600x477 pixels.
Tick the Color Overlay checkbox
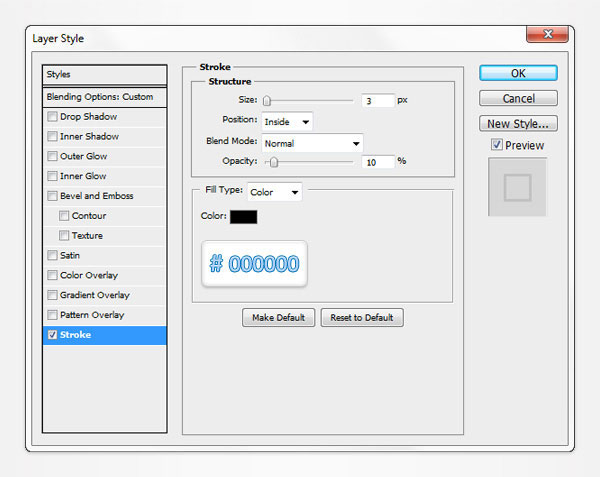(x=52, y=275)
